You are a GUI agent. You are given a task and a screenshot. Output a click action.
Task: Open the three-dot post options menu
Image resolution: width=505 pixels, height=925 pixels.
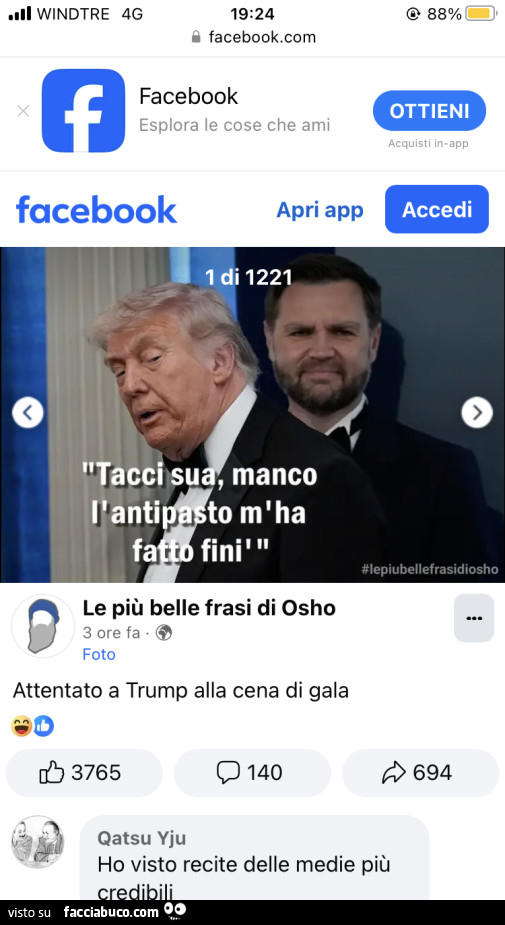[x=474, y=618]
